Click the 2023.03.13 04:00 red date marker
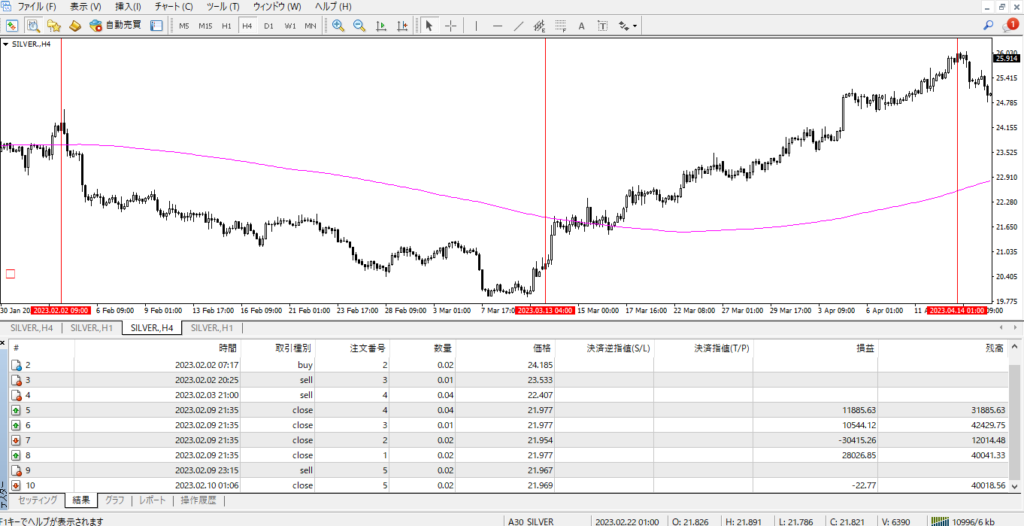The width and height of the screenshot is (1024, 526). [x=545, y=311]
